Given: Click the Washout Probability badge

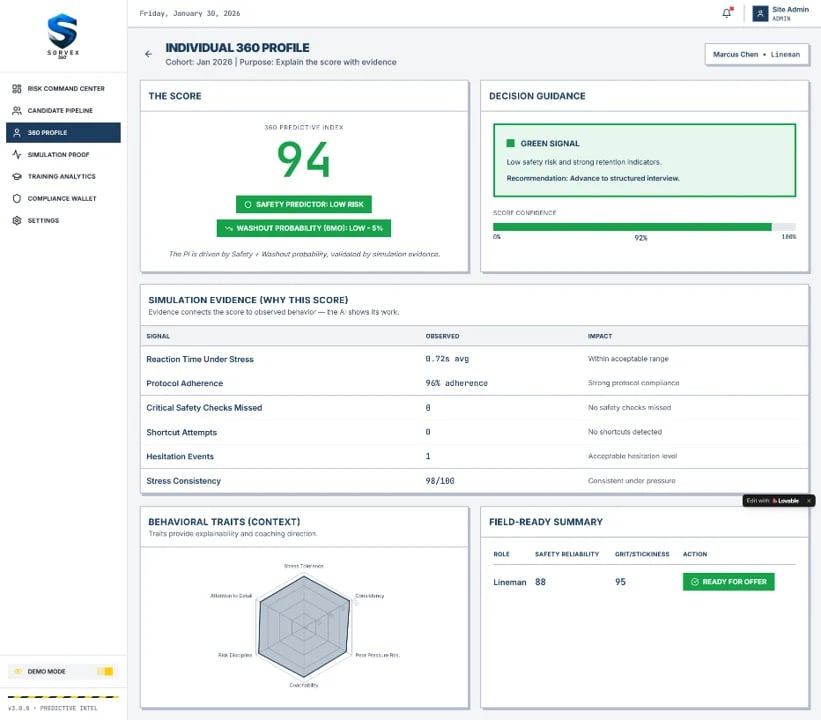Looking at the screenshot, I should click(304, 227).
